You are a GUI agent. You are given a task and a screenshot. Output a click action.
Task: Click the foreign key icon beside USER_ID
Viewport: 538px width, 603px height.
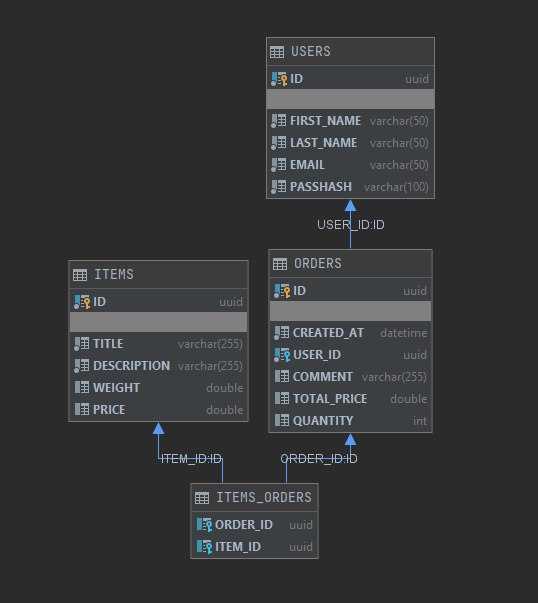click(282, 355)
